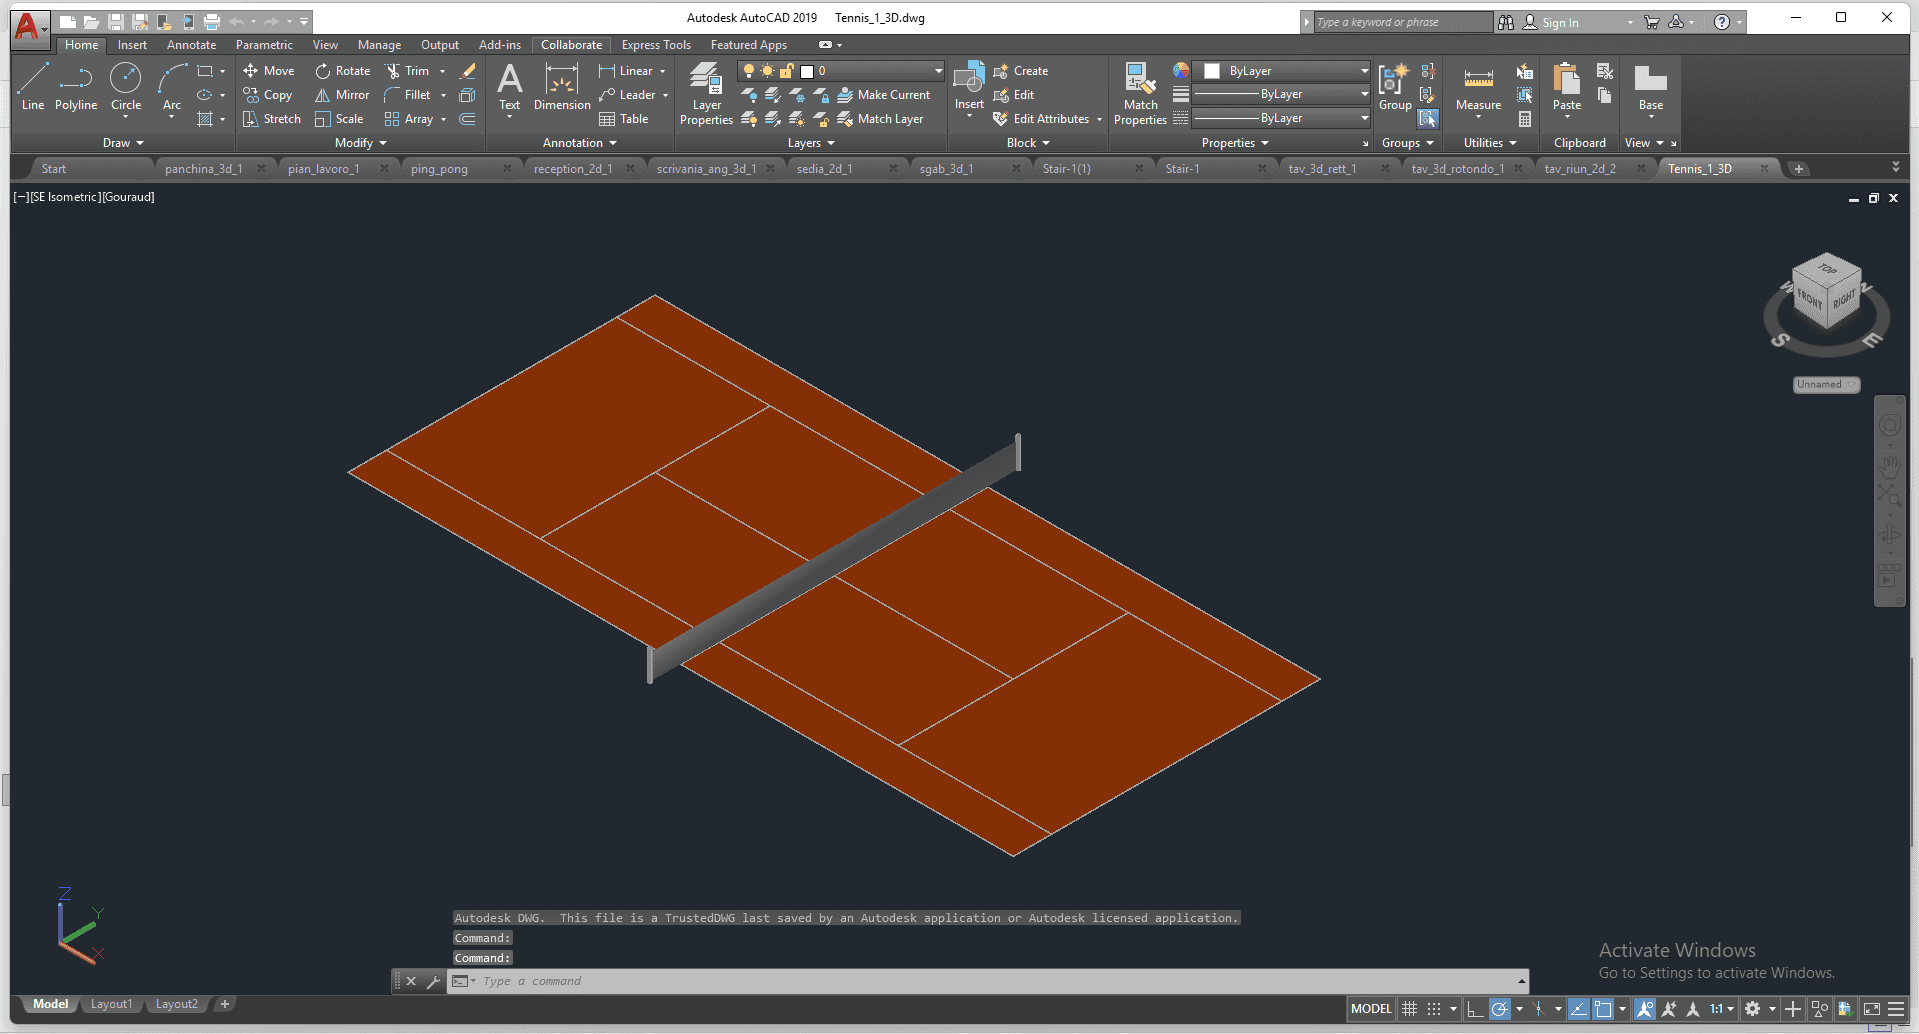Open the Annotate ribbon tab
This screenshot has width=1919, height=1034.
click(x=191, y=45)
